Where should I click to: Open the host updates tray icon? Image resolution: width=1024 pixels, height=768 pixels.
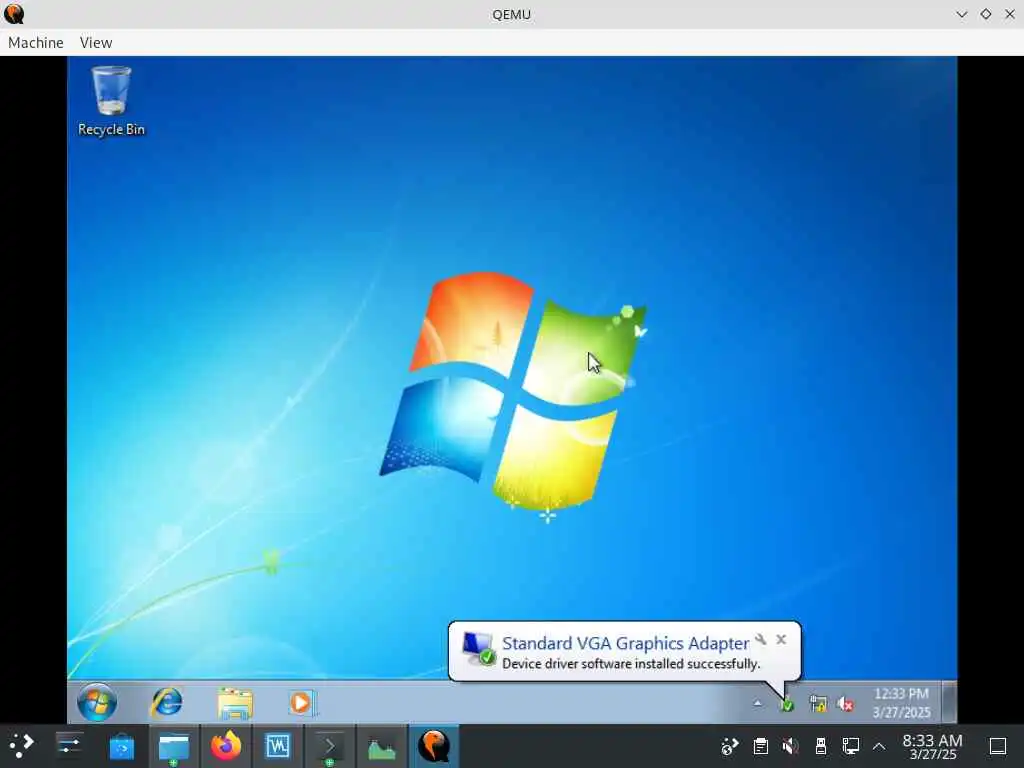pos(729,746)
